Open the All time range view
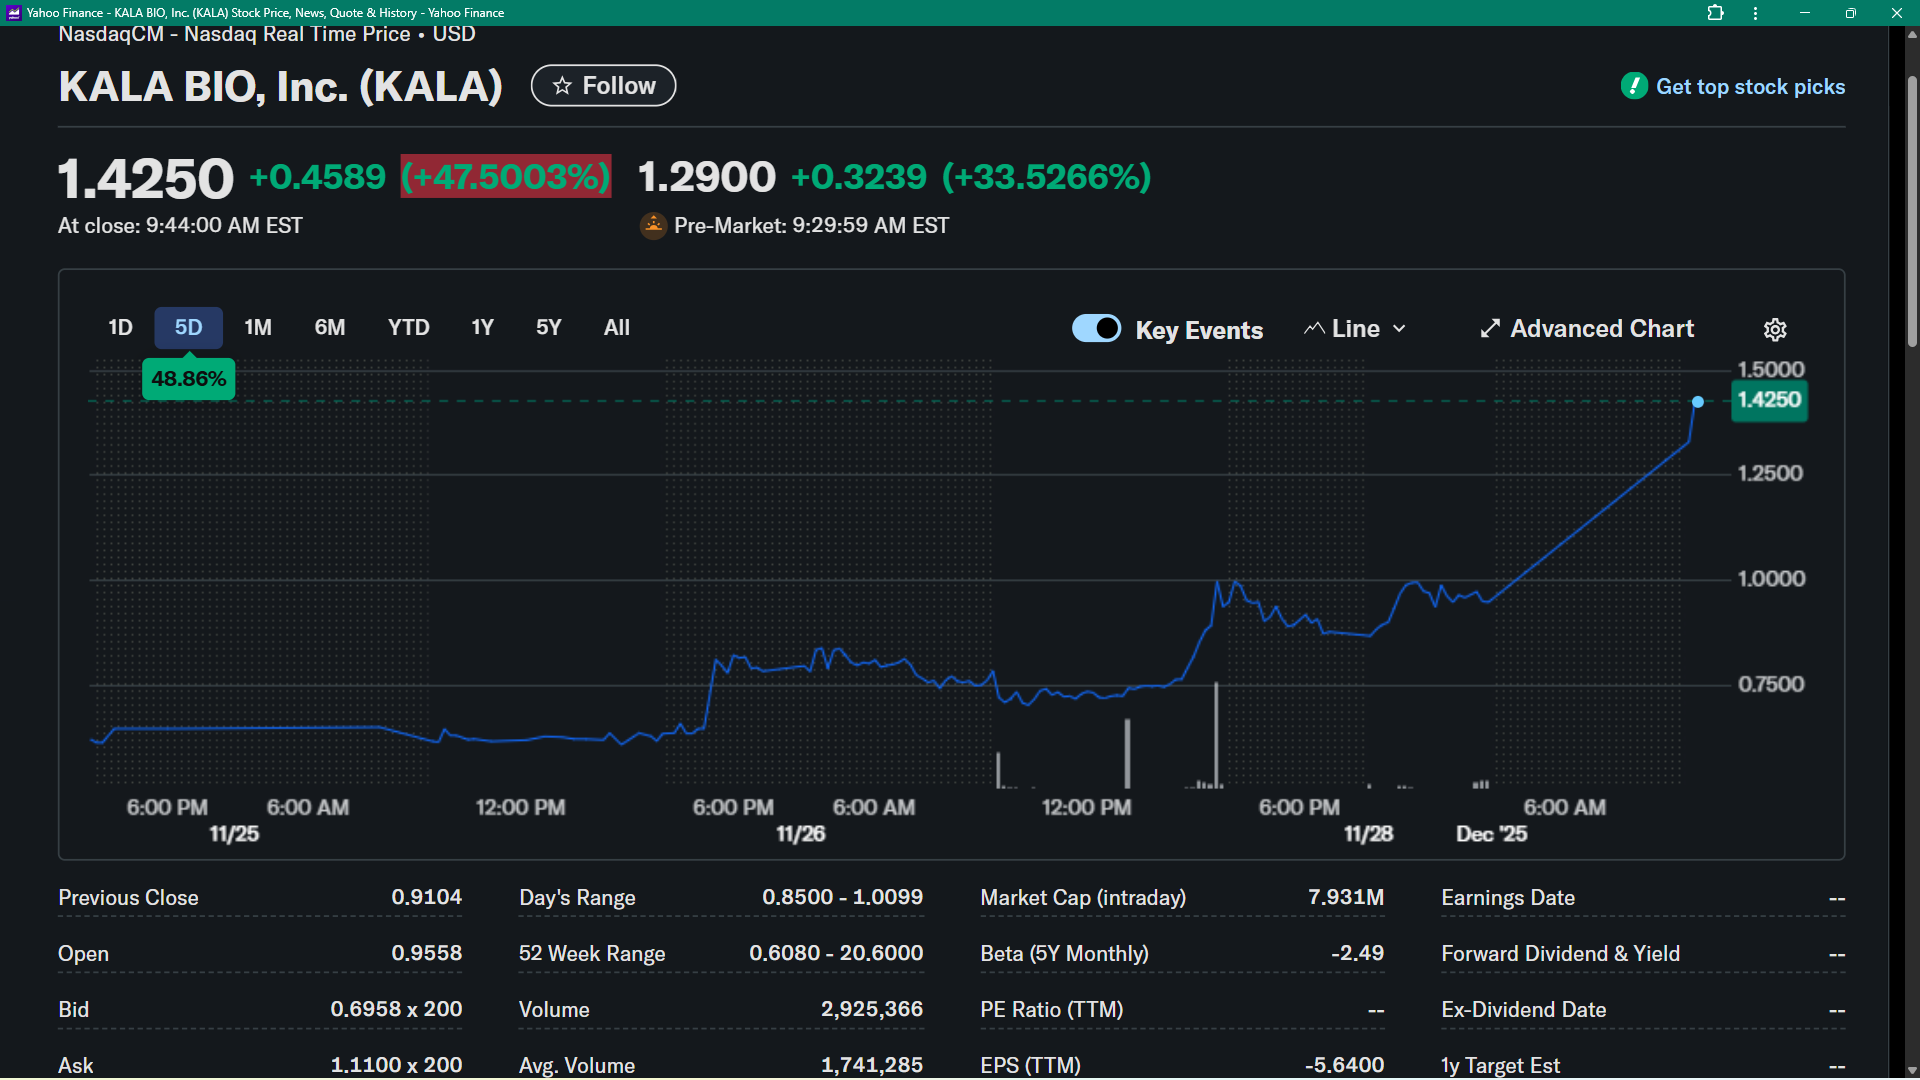 (616, 327)
